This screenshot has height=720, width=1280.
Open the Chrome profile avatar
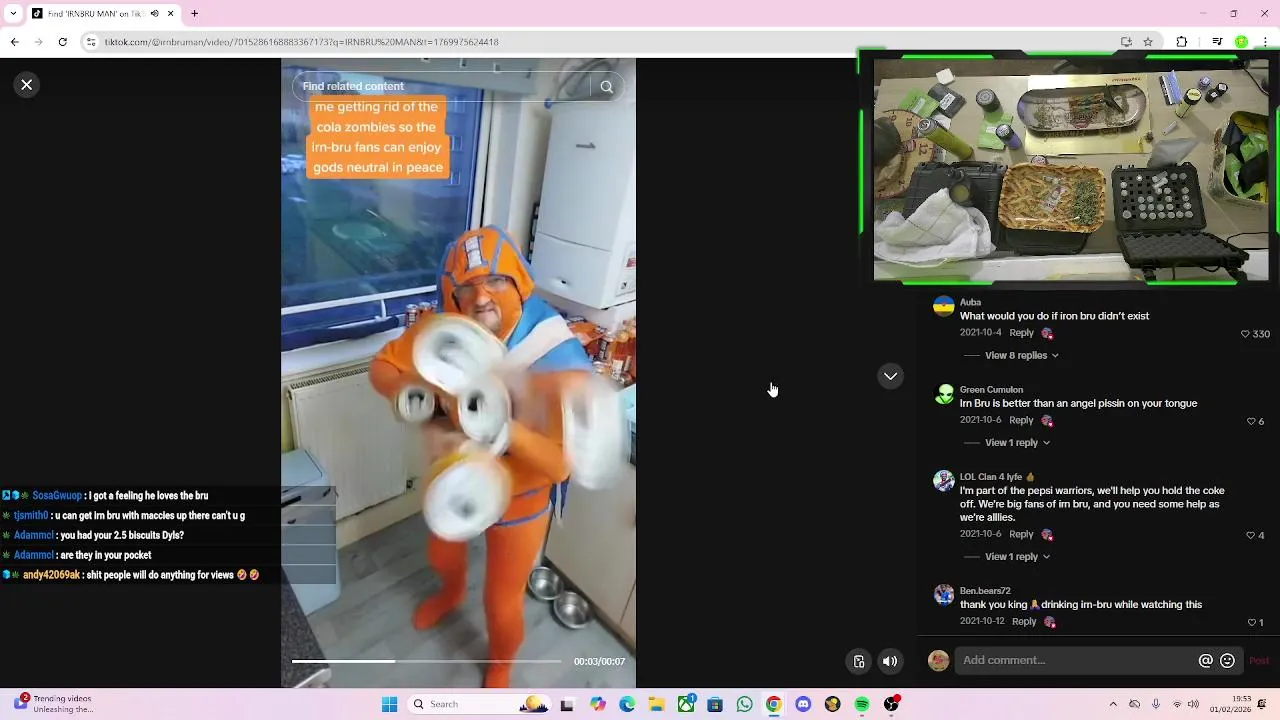1241,42
